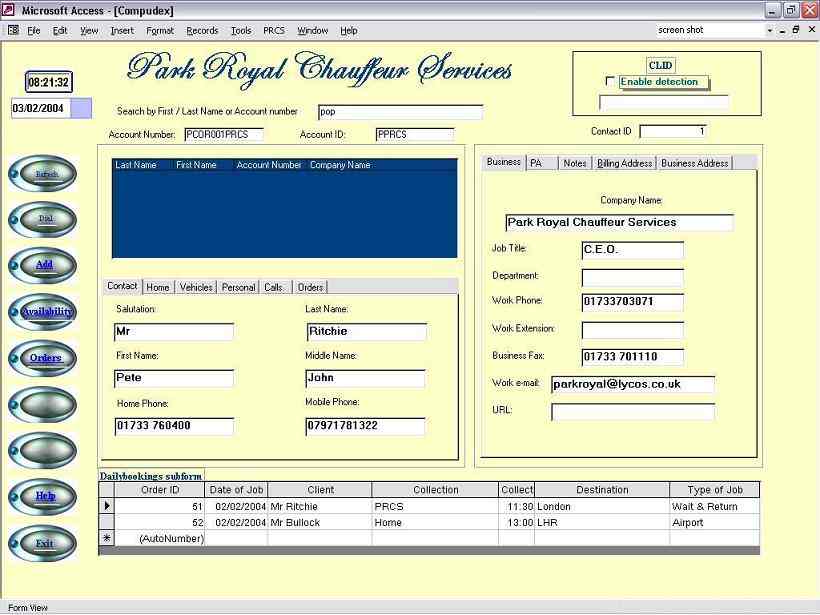Switch to the Vehicles tab

[x=196, y=287]
